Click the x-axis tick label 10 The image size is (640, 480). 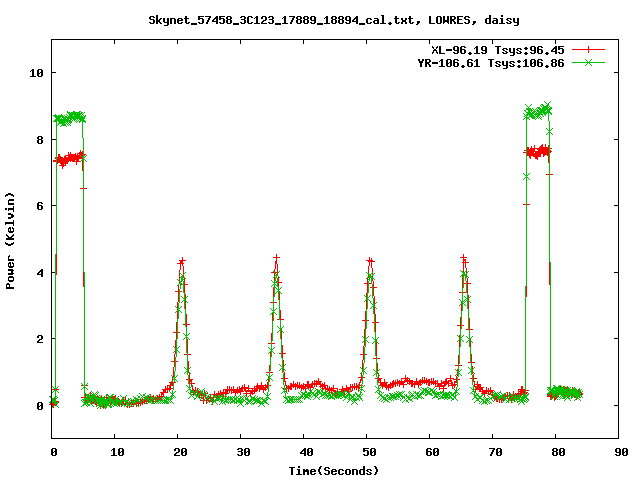point(117,452)
